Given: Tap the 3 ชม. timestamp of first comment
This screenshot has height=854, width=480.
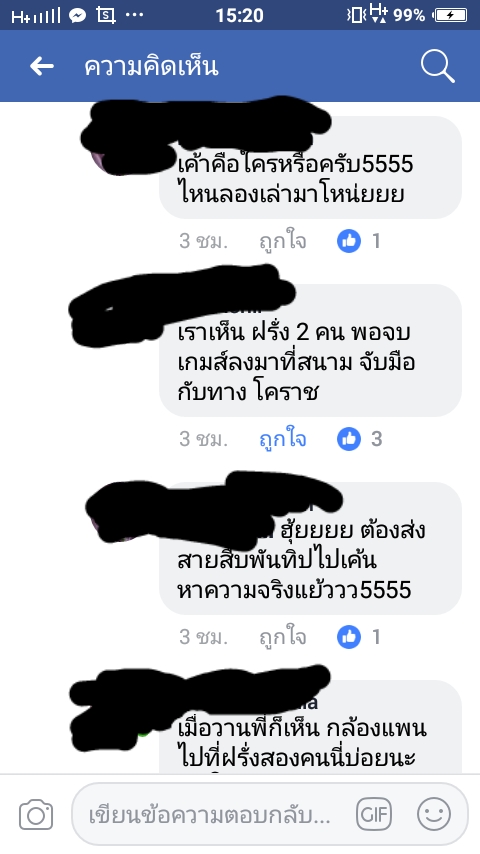Looking at the screenshot, I should [x=203, y=241].
